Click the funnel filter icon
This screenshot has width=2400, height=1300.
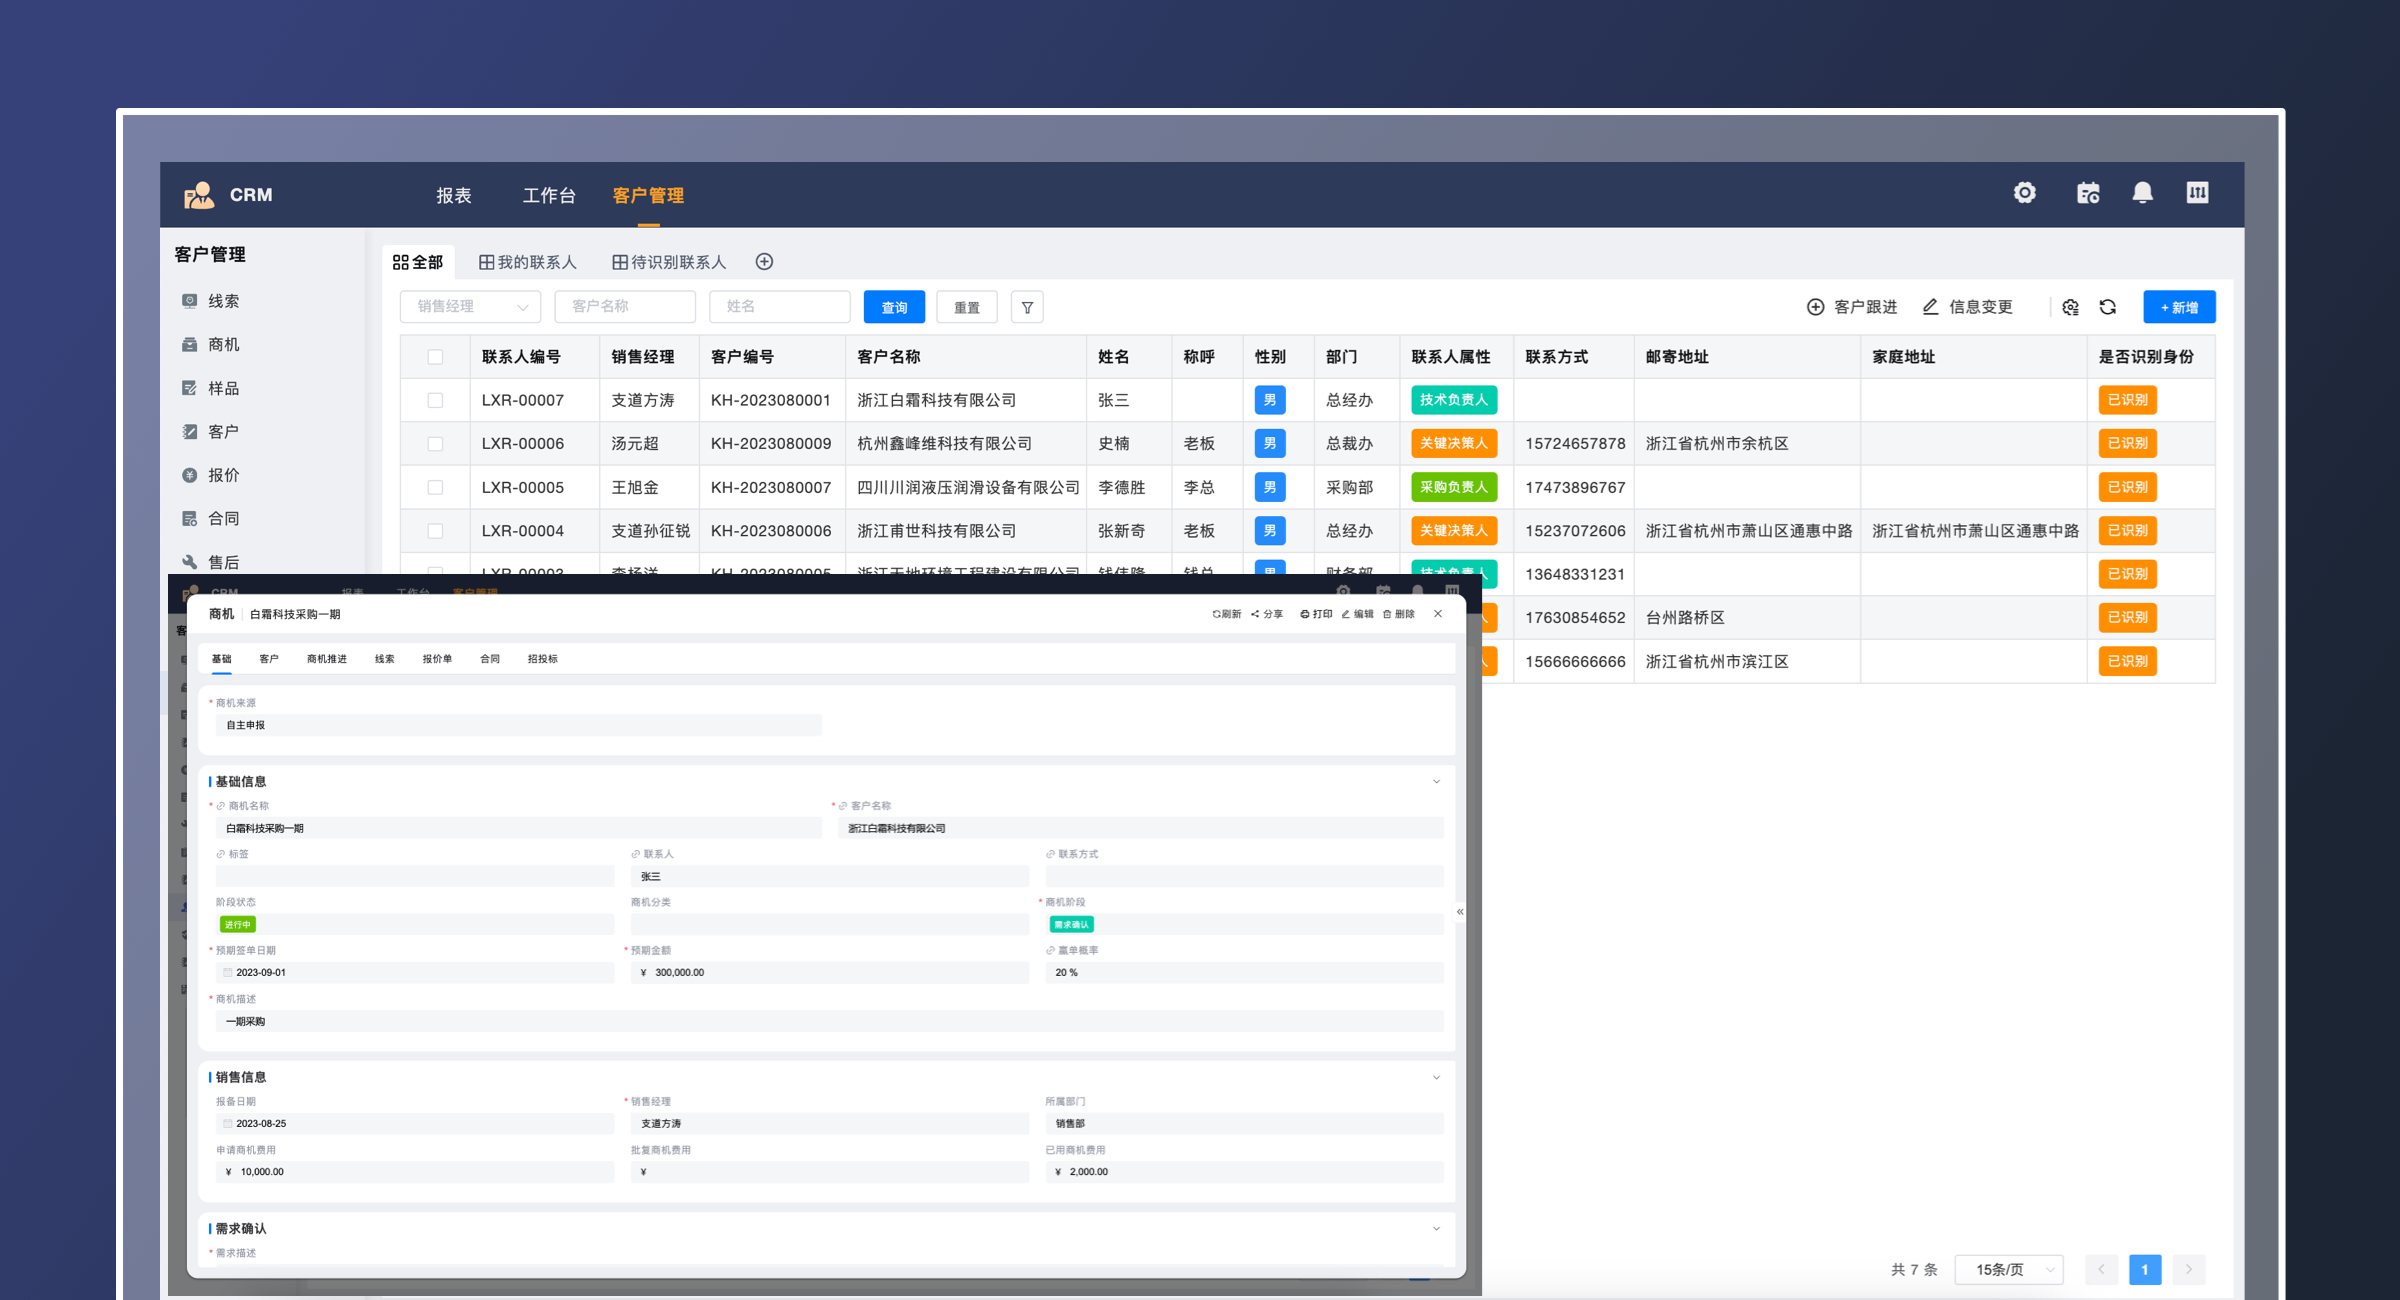(1027, 307)
